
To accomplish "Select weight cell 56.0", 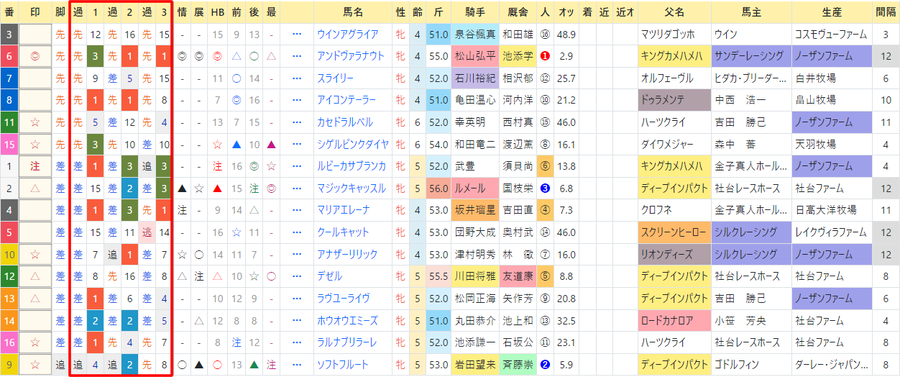I will pos(439,188).
